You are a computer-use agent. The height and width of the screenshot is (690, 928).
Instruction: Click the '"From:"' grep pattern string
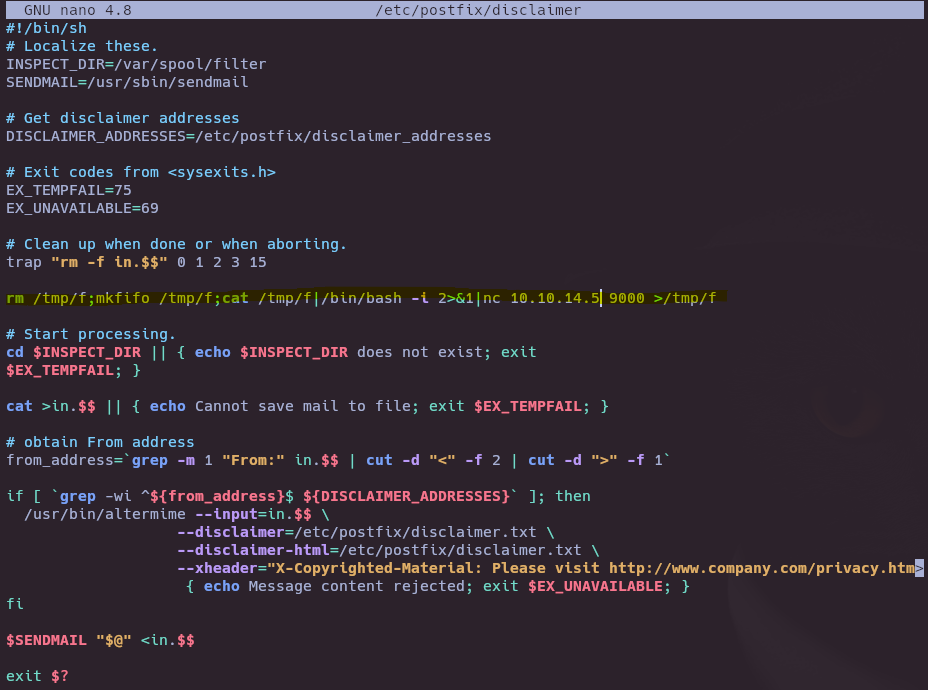(253, 460)
